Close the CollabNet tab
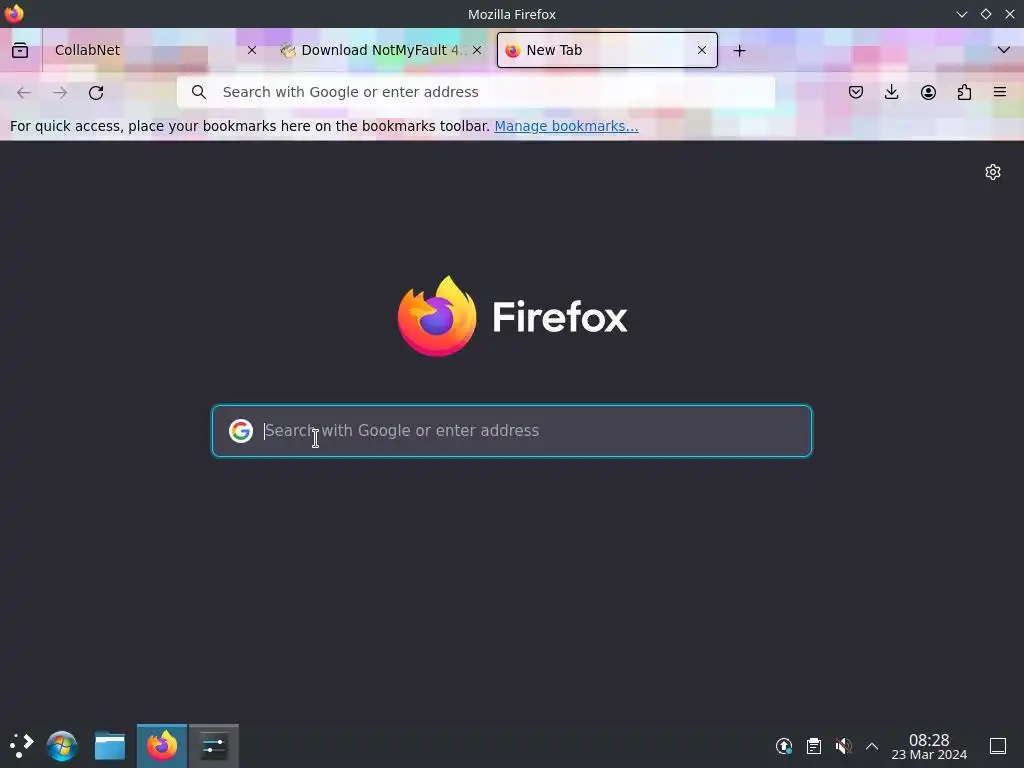 [251, 50]
